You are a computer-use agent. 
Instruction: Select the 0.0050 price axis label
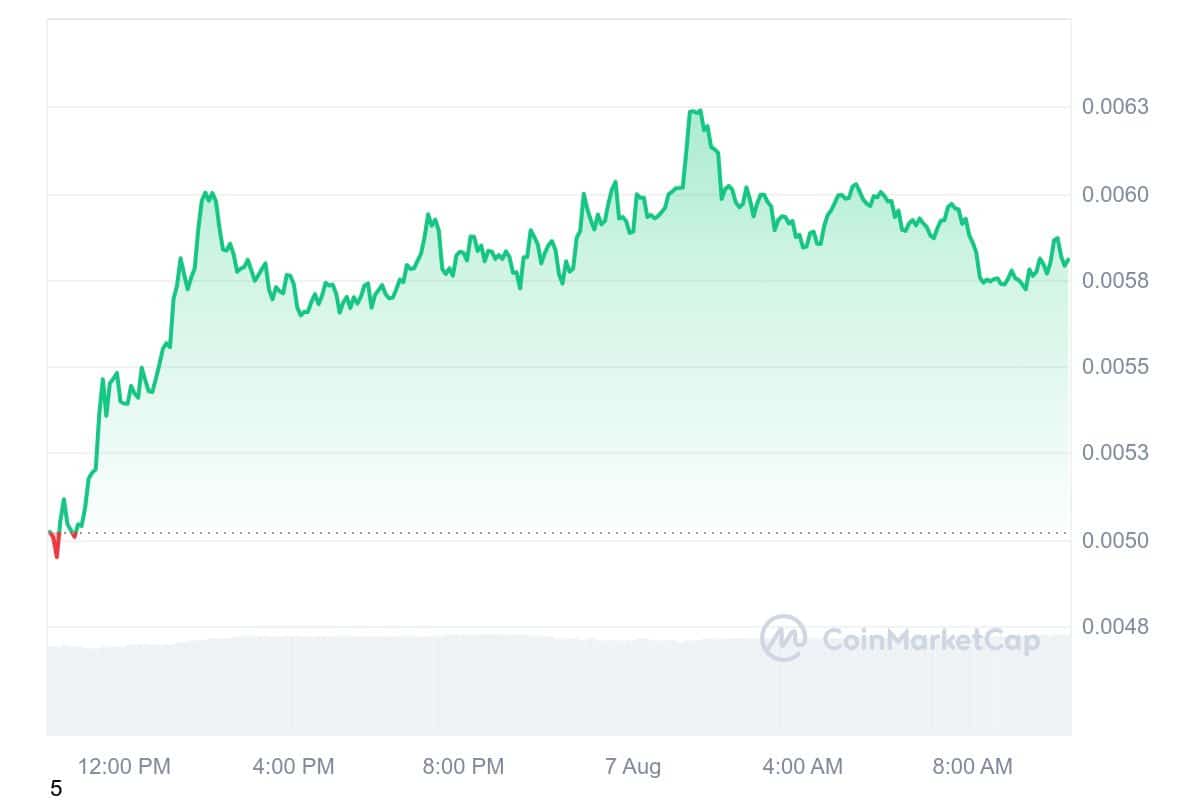point(1115,540)
